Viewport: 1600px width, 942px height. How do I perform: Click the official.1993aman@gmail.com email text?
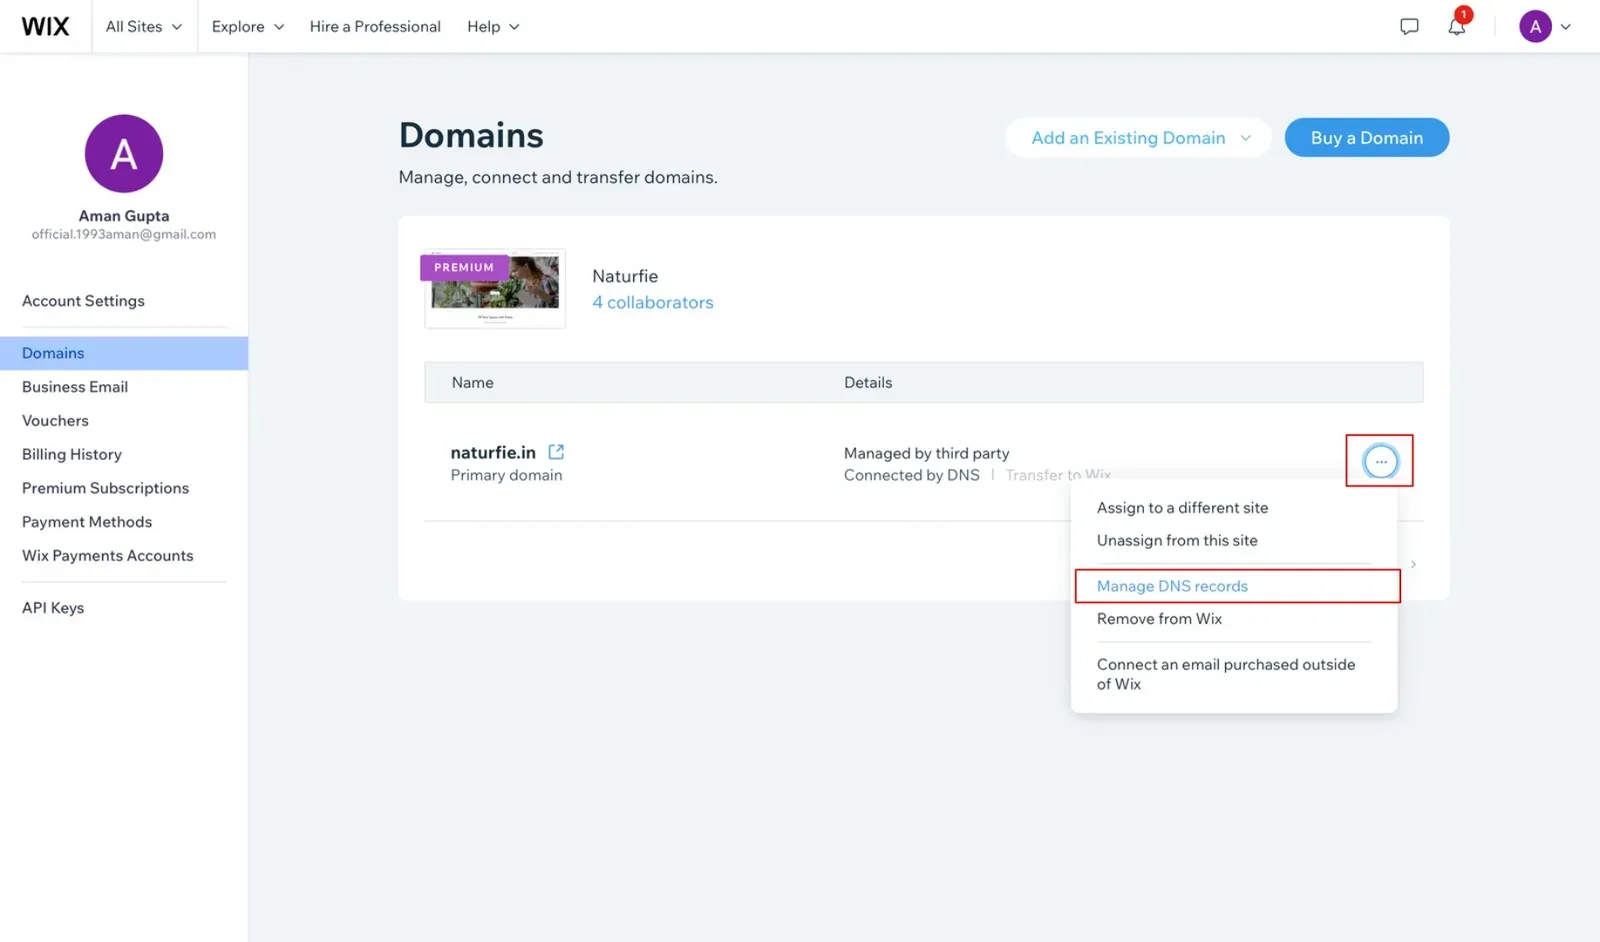tap(124, 234)
